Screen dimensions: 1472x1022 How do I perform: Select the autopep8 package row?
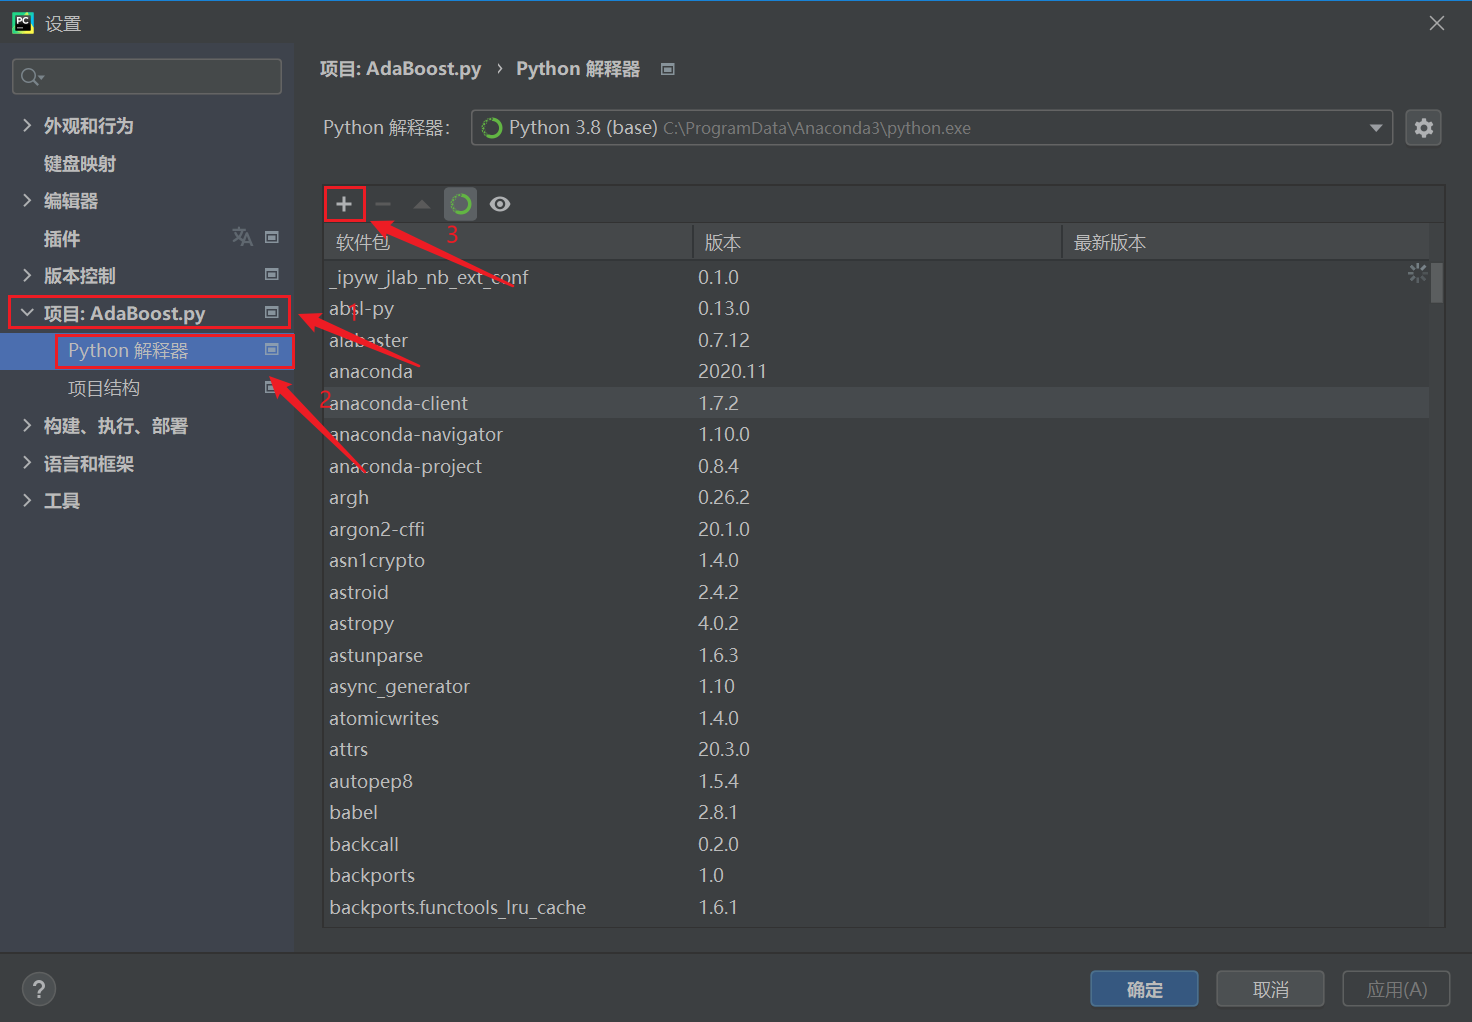coord(876,781)
